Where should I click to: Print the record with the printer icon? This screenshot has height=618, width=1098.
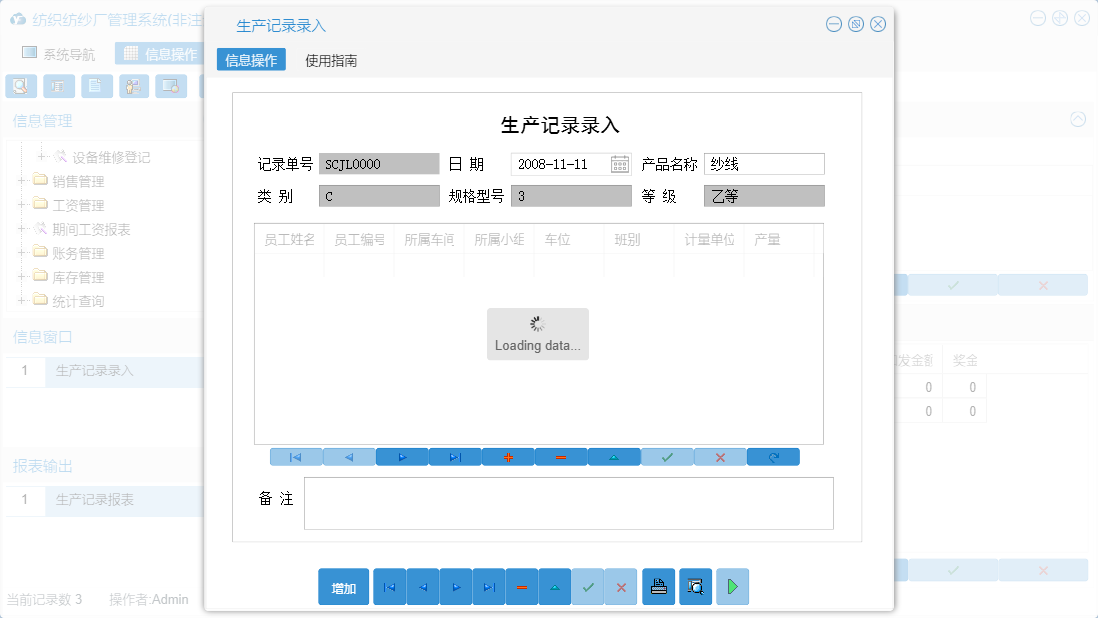click(658, 587)
